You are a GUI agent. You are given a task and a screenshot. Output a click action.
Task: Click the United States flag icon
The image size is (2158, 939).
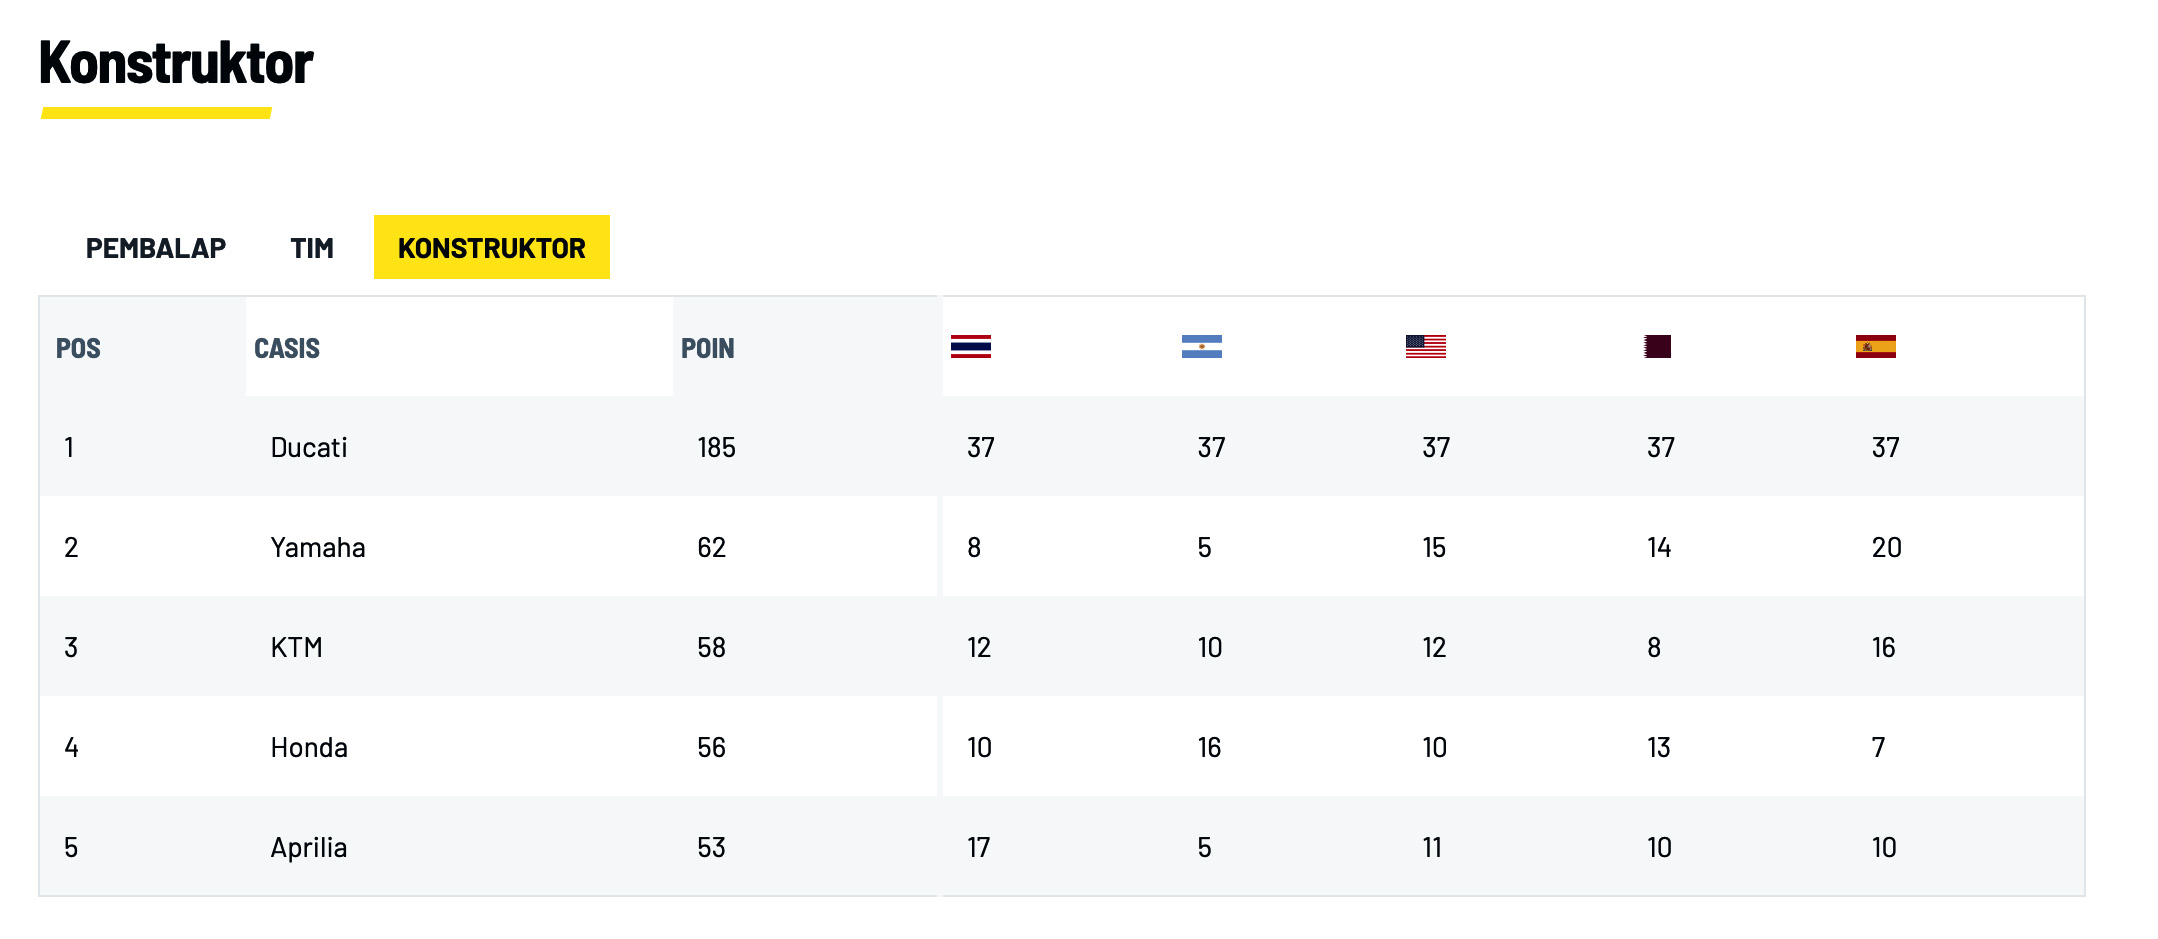(1425, 347)
